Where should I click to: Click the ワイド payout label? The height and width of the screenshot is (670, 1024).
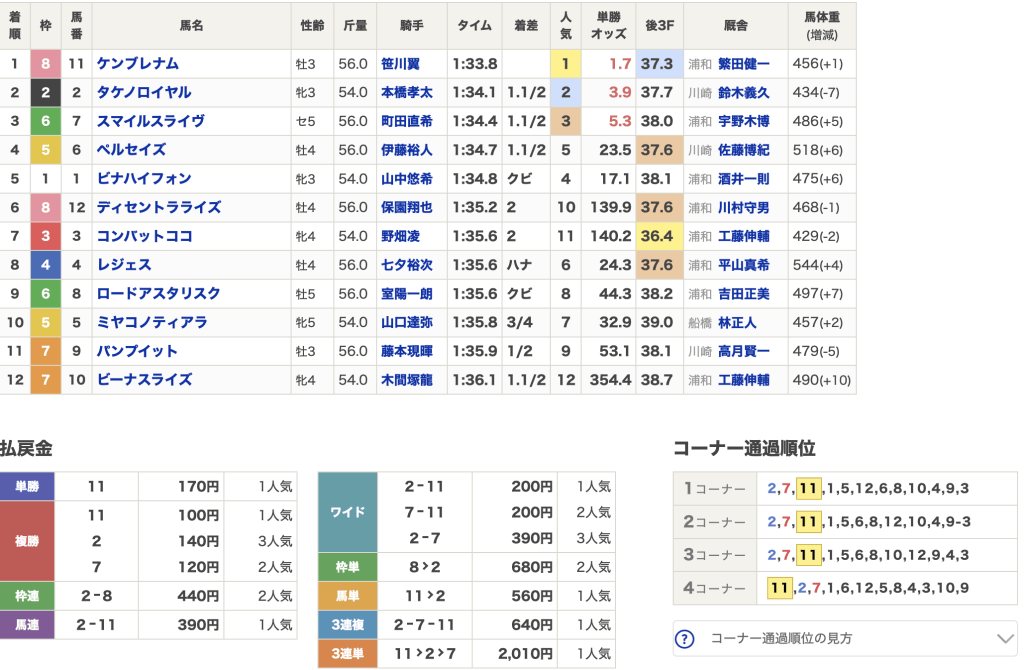(x=347, y=513)
